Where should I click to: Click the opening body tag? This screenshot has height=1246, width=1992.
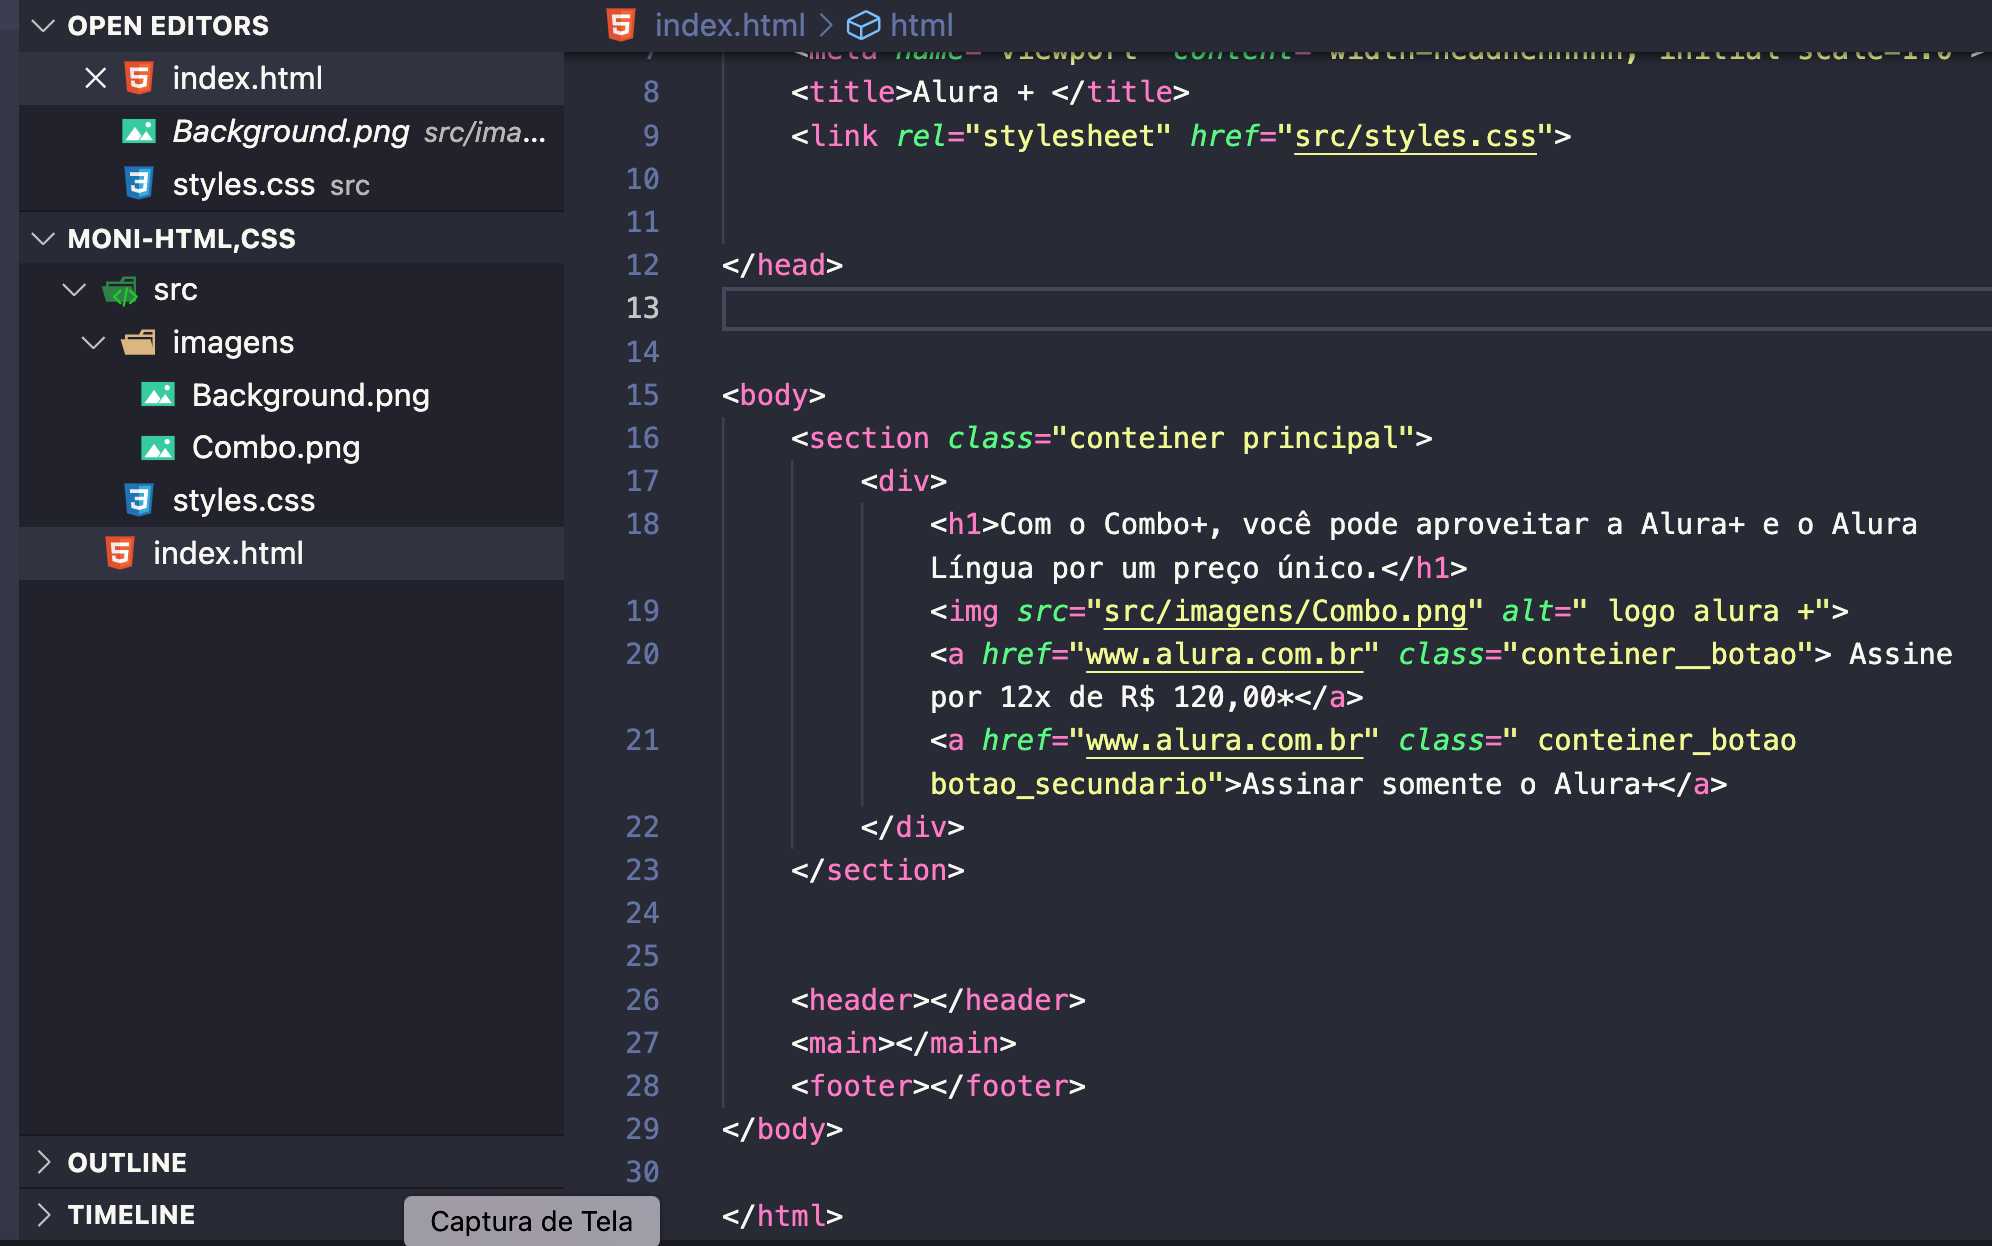tap(774, 395)
